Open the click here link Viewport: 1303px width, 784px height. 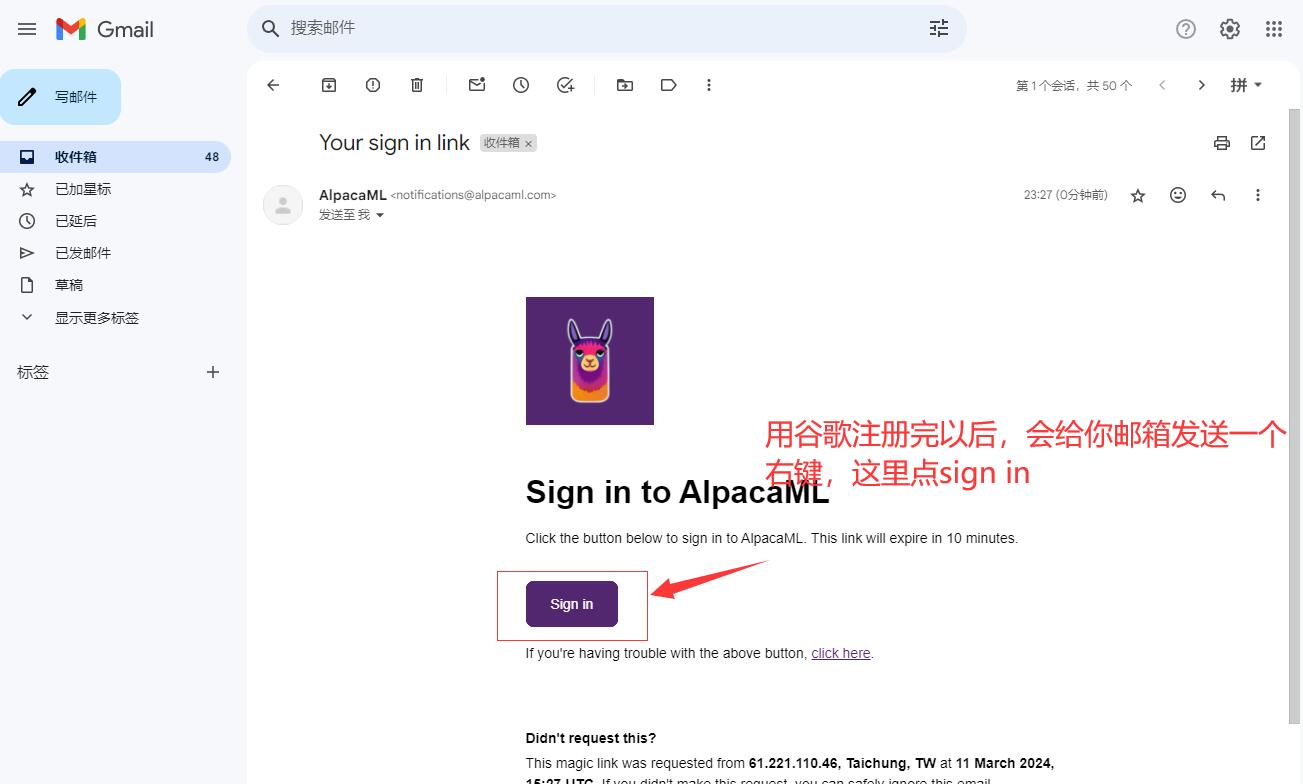(x=841, y=653)
